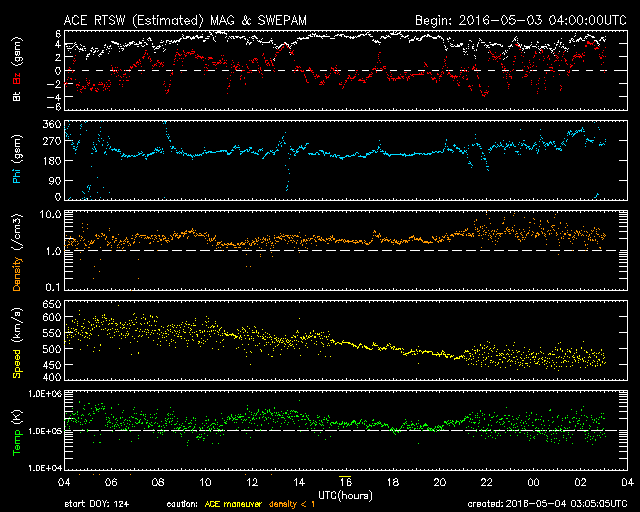This screenshot has height=512, width=640.
Task: Click the start DOY: 124 label
Action: tap(96, 504)
